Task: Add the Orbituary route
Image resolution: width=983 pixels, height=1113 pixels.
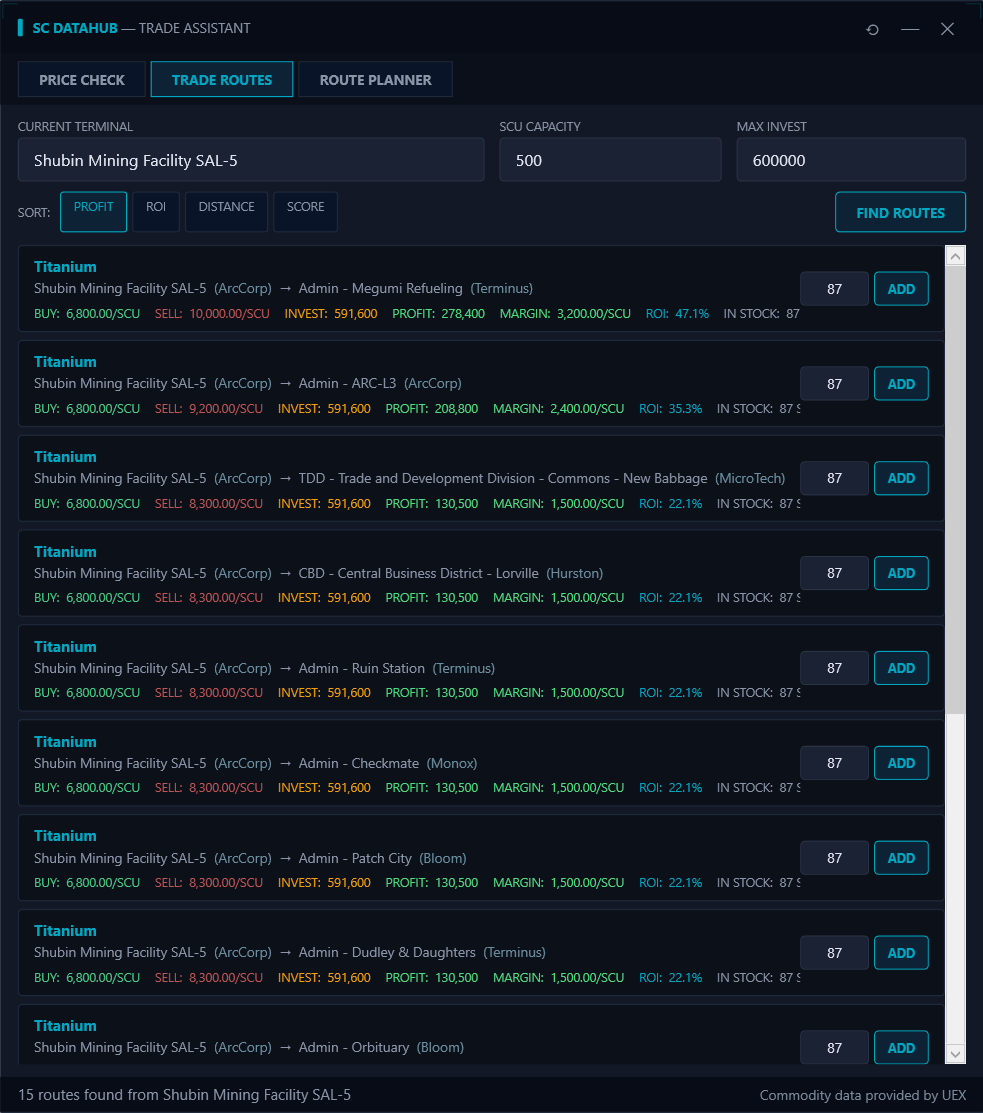Action: click(901, 1048)
